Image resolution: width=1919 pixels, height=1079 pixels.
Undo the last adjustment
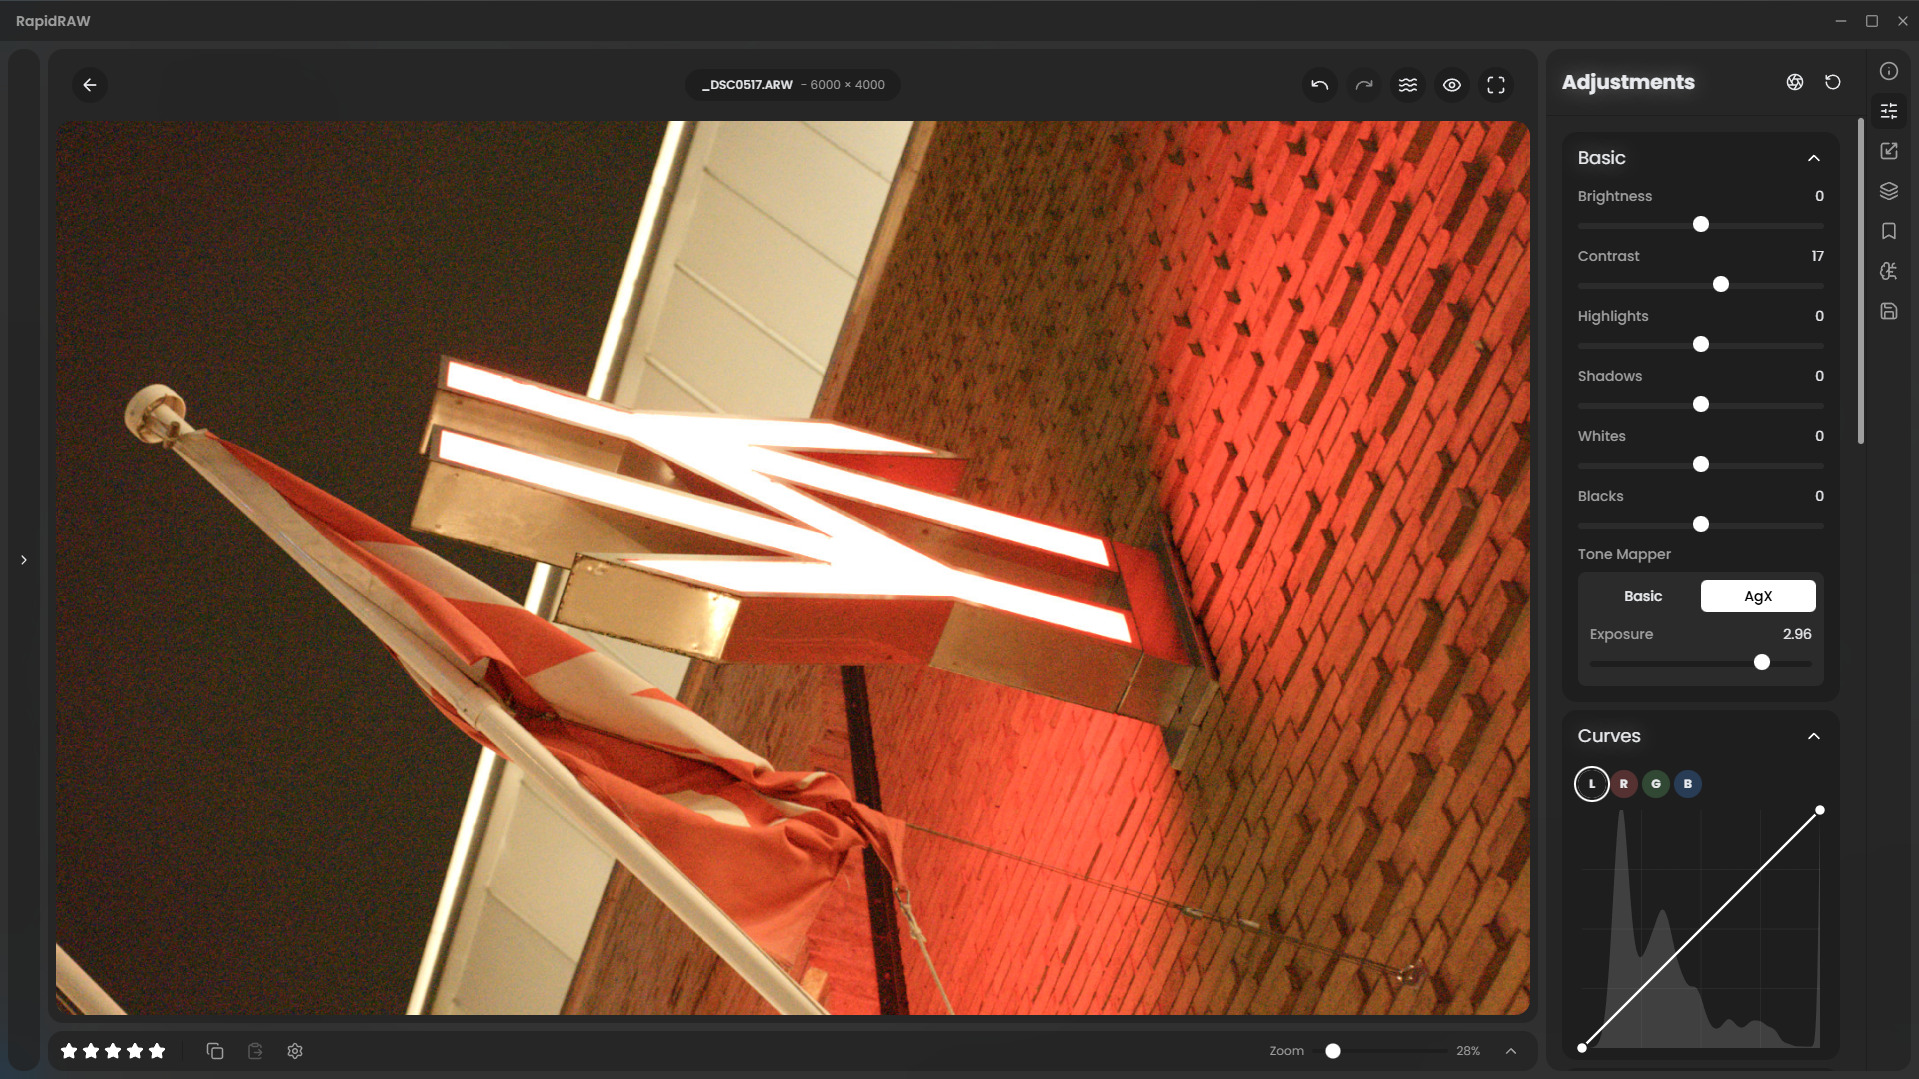click(1319, 85)
